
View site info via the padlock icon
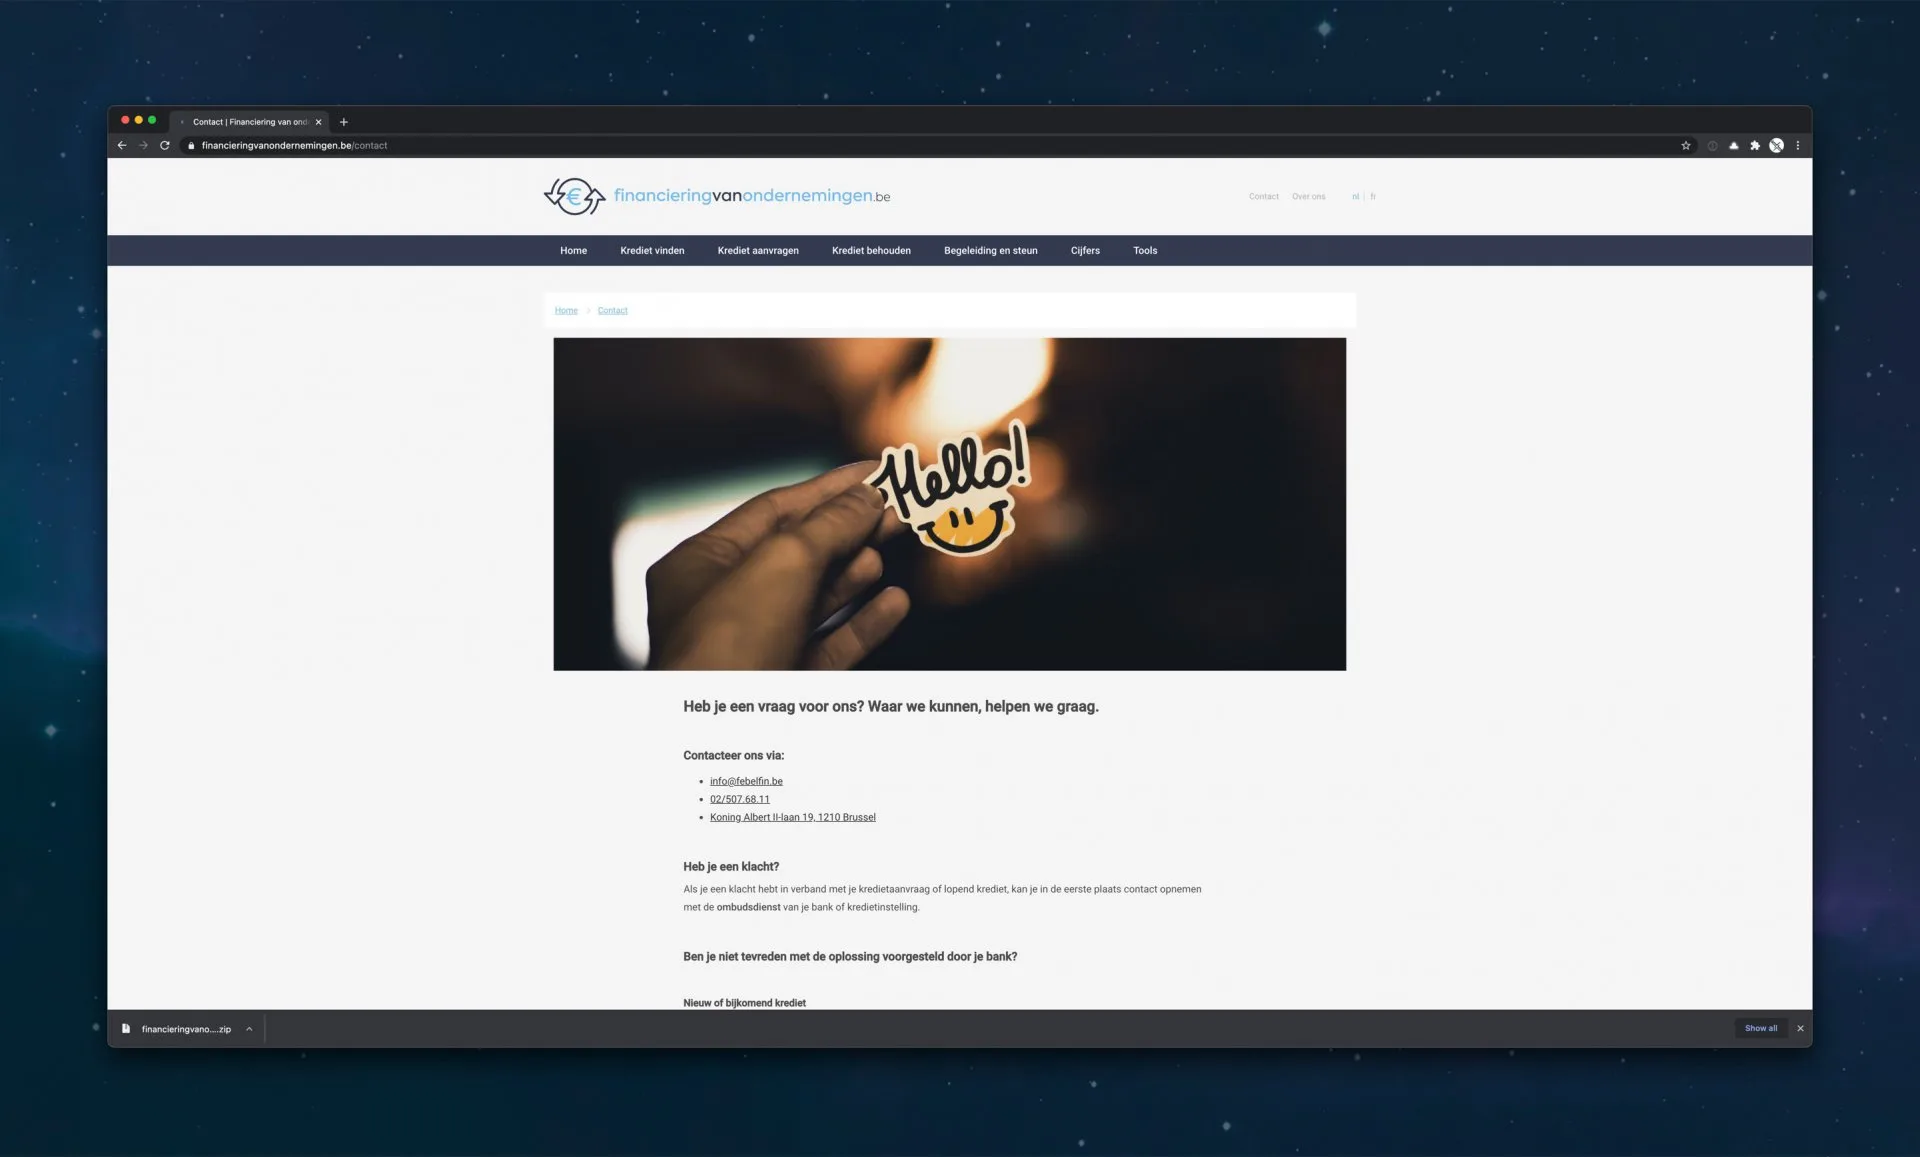coord(191,145)
